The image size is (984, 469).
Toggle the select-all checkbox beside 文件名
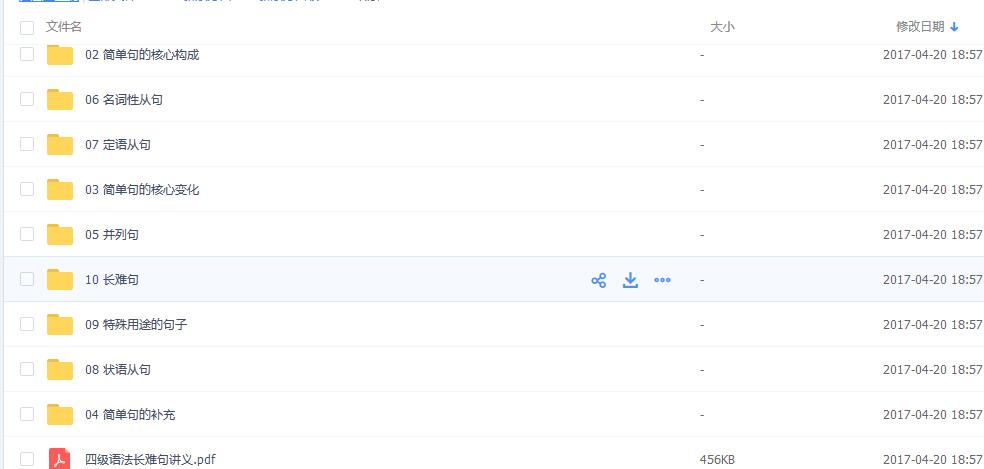[27, 27]
